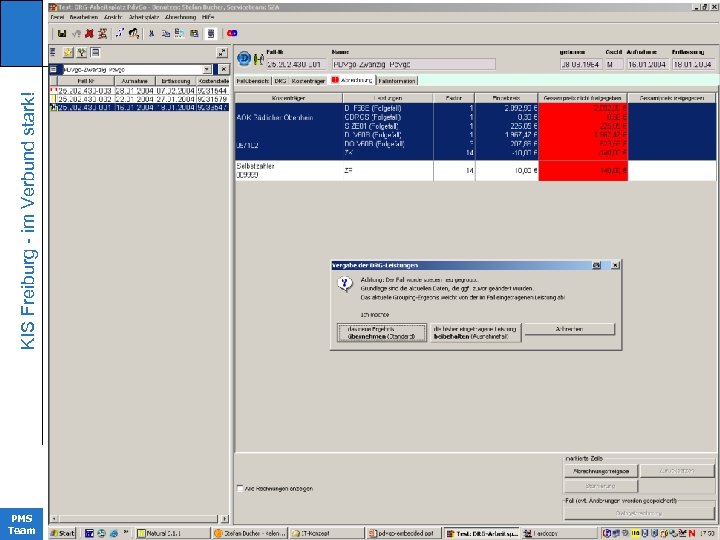Viewport: 720px width, 540px height.
Task: Click the green H icon beside Fall-Nr
Action: [x=259, y=59]
